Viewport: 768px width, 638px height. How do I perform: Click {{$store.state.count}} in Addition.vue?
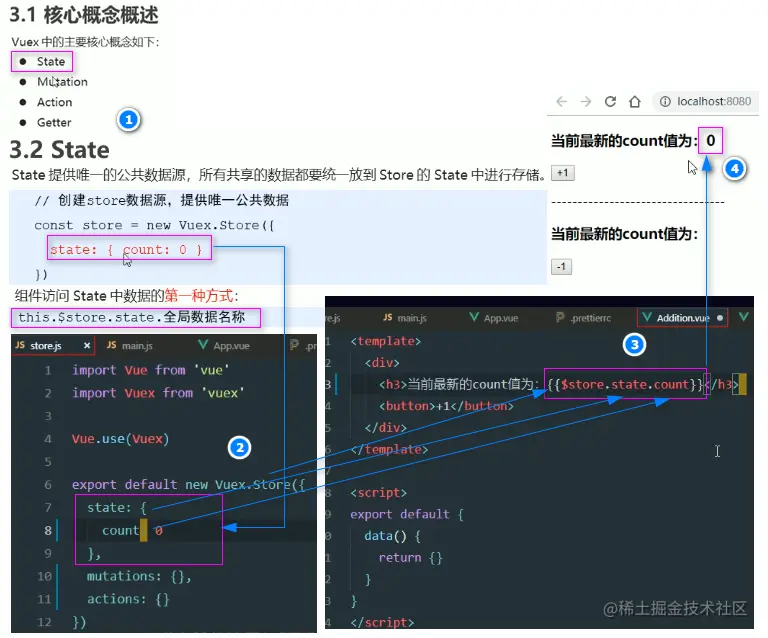click(625, 384)
